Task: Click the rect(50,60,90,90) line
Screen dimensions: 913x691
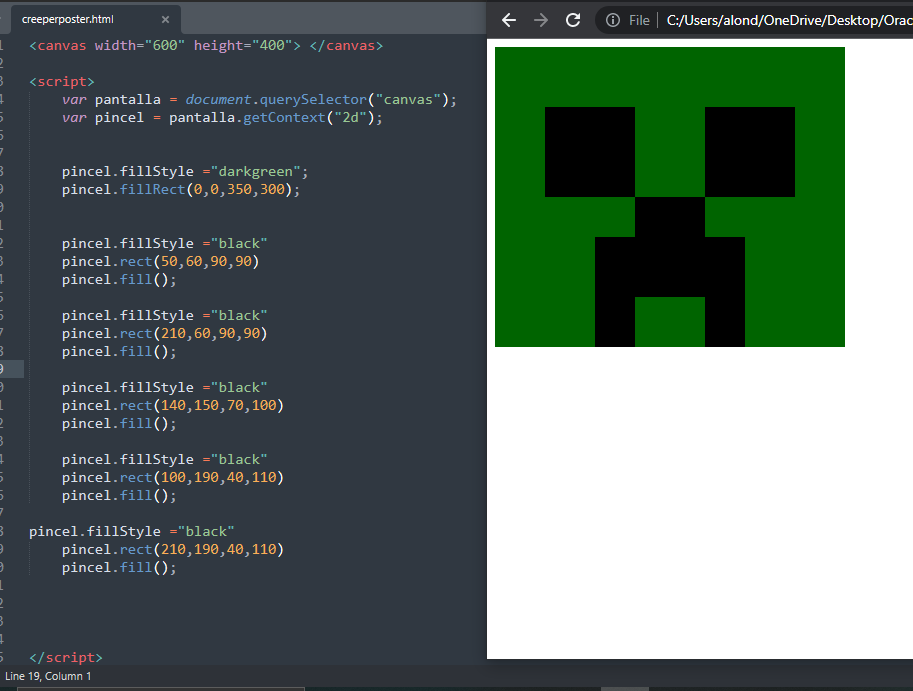Action: (160, 261)
